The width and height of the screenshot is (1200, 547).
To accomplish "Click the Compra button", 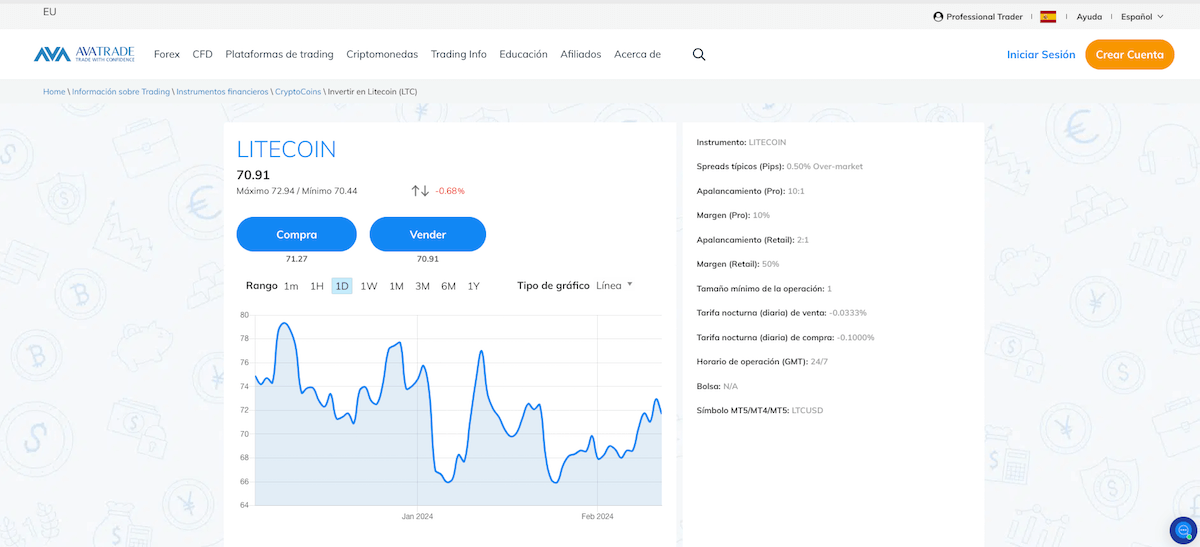I will click(x=297, y=234).
